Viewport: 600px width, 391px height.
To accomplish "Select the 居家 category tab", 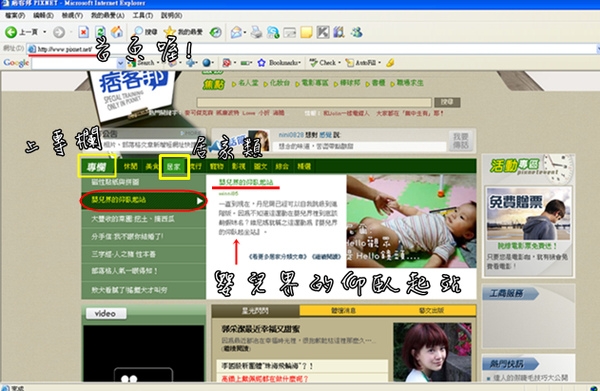I will point(174,167).
